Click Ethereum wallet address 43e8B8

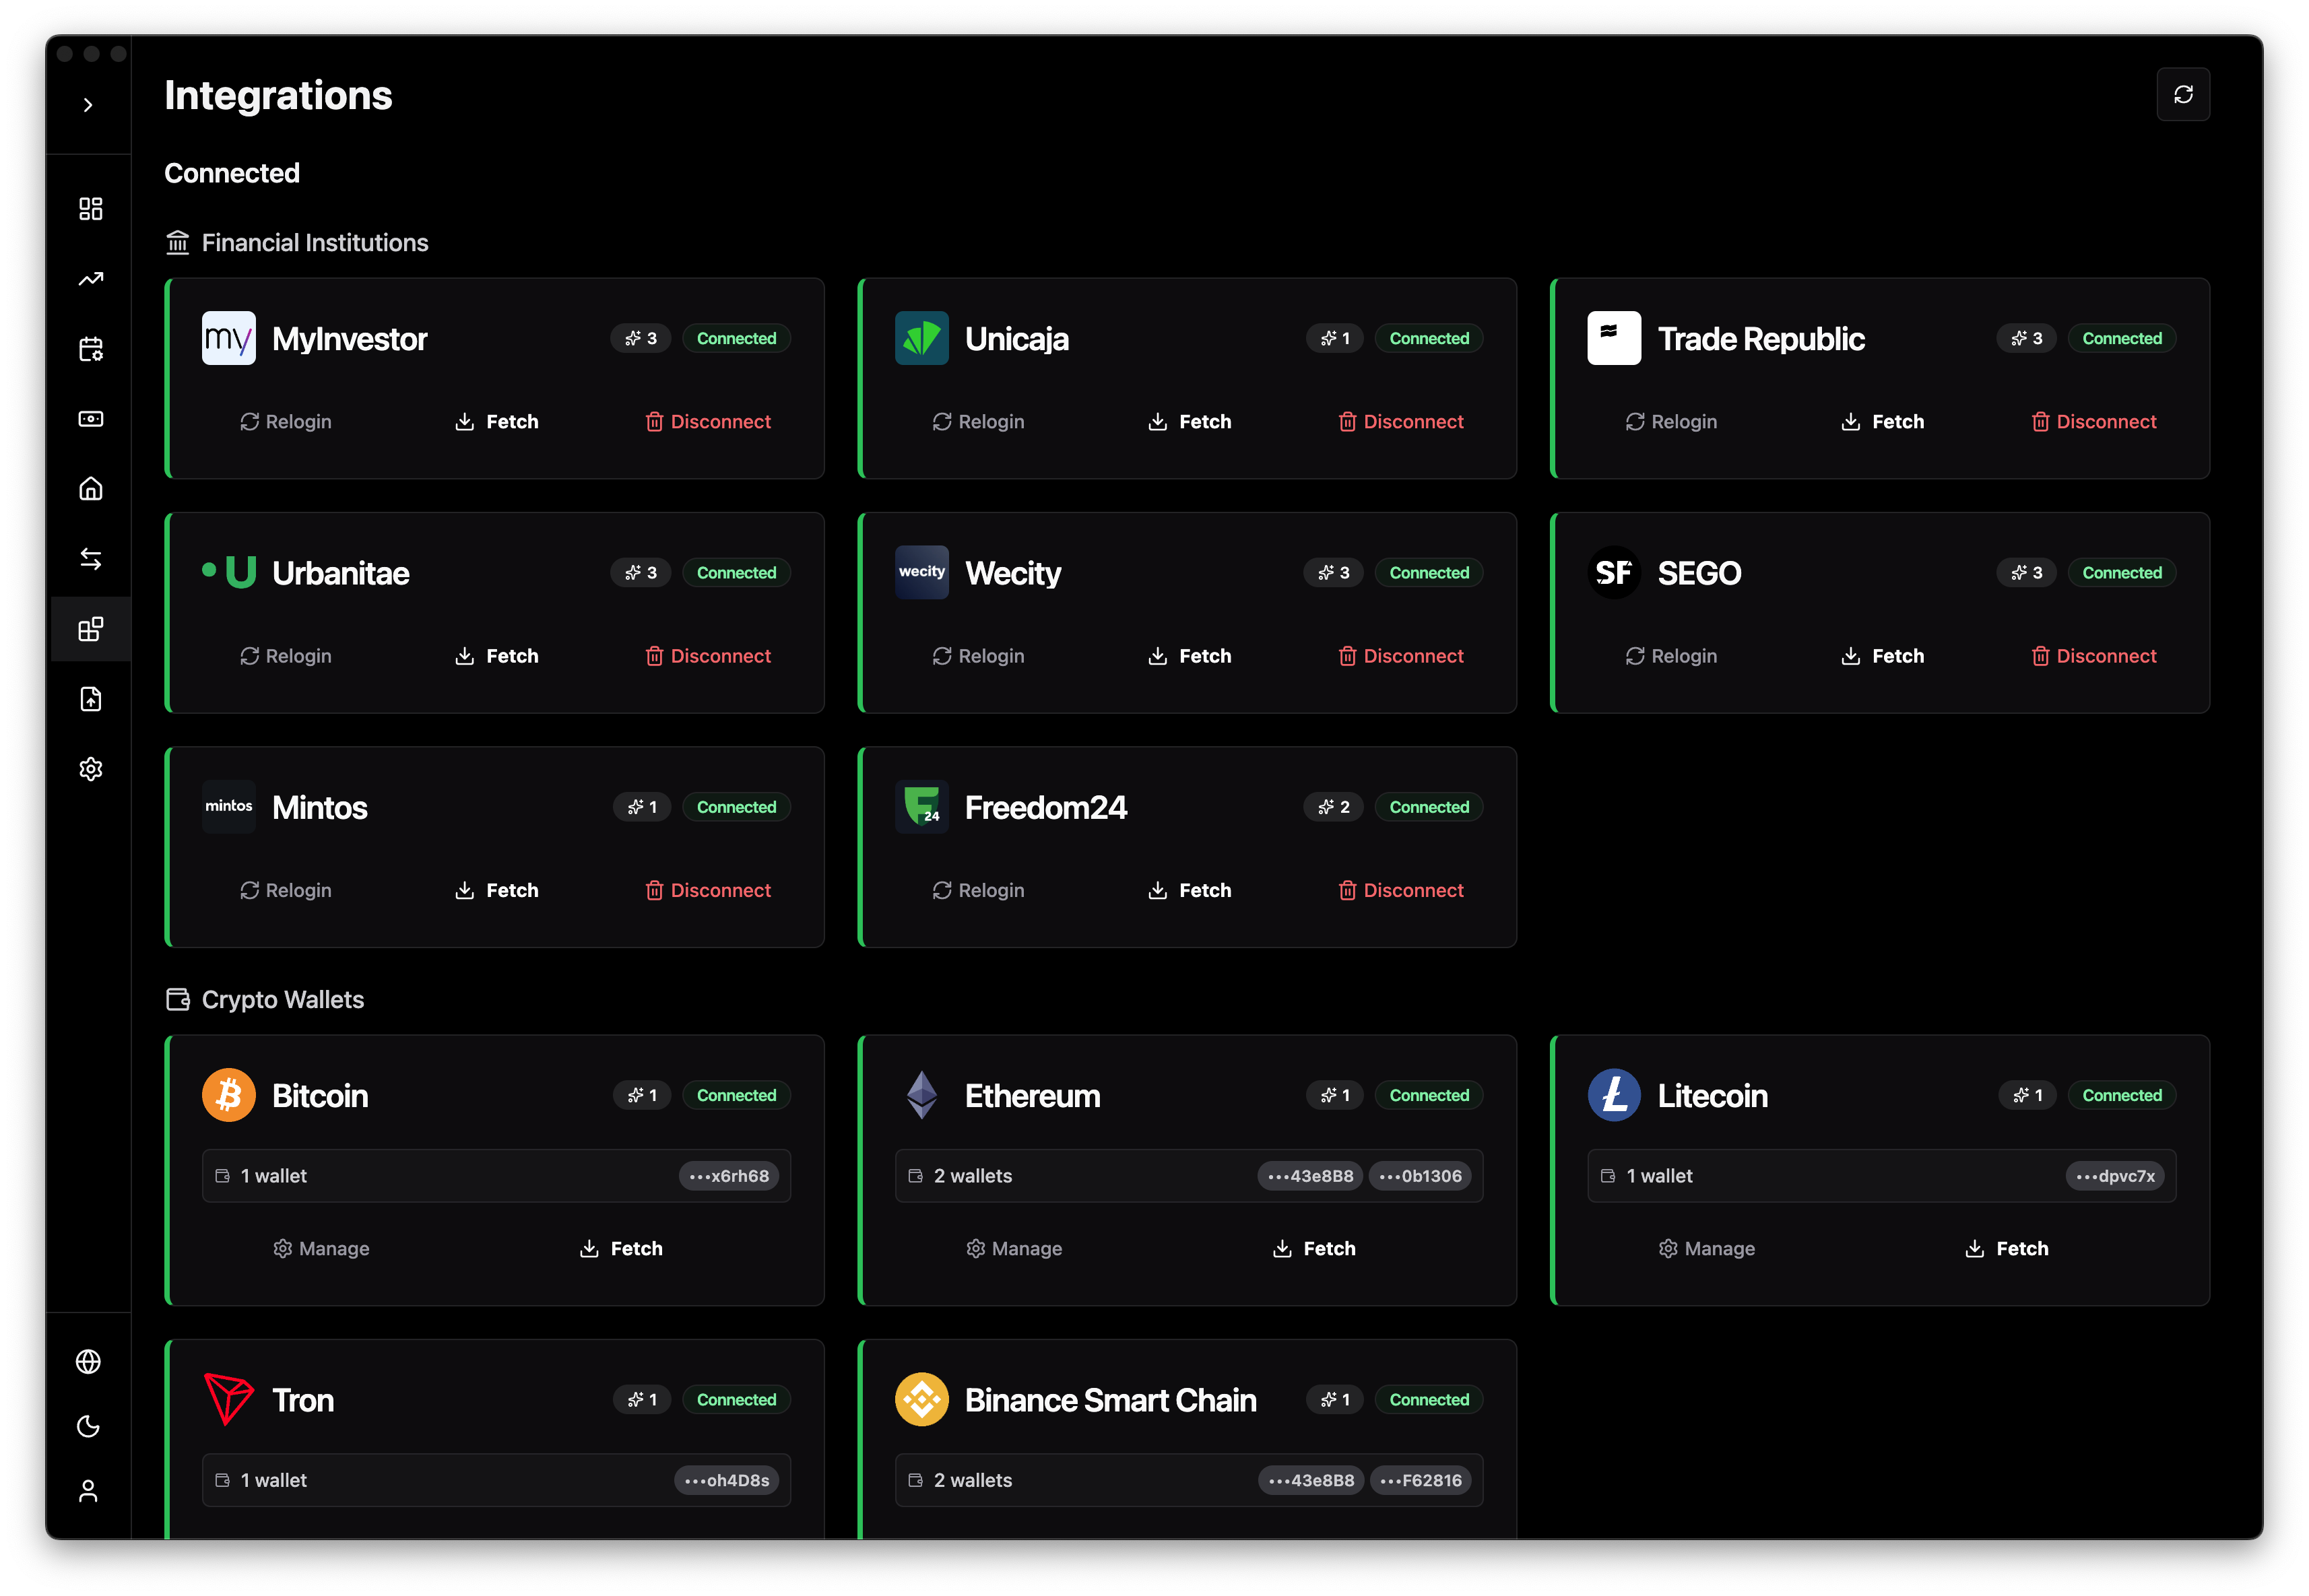tap(1310, 1176)
